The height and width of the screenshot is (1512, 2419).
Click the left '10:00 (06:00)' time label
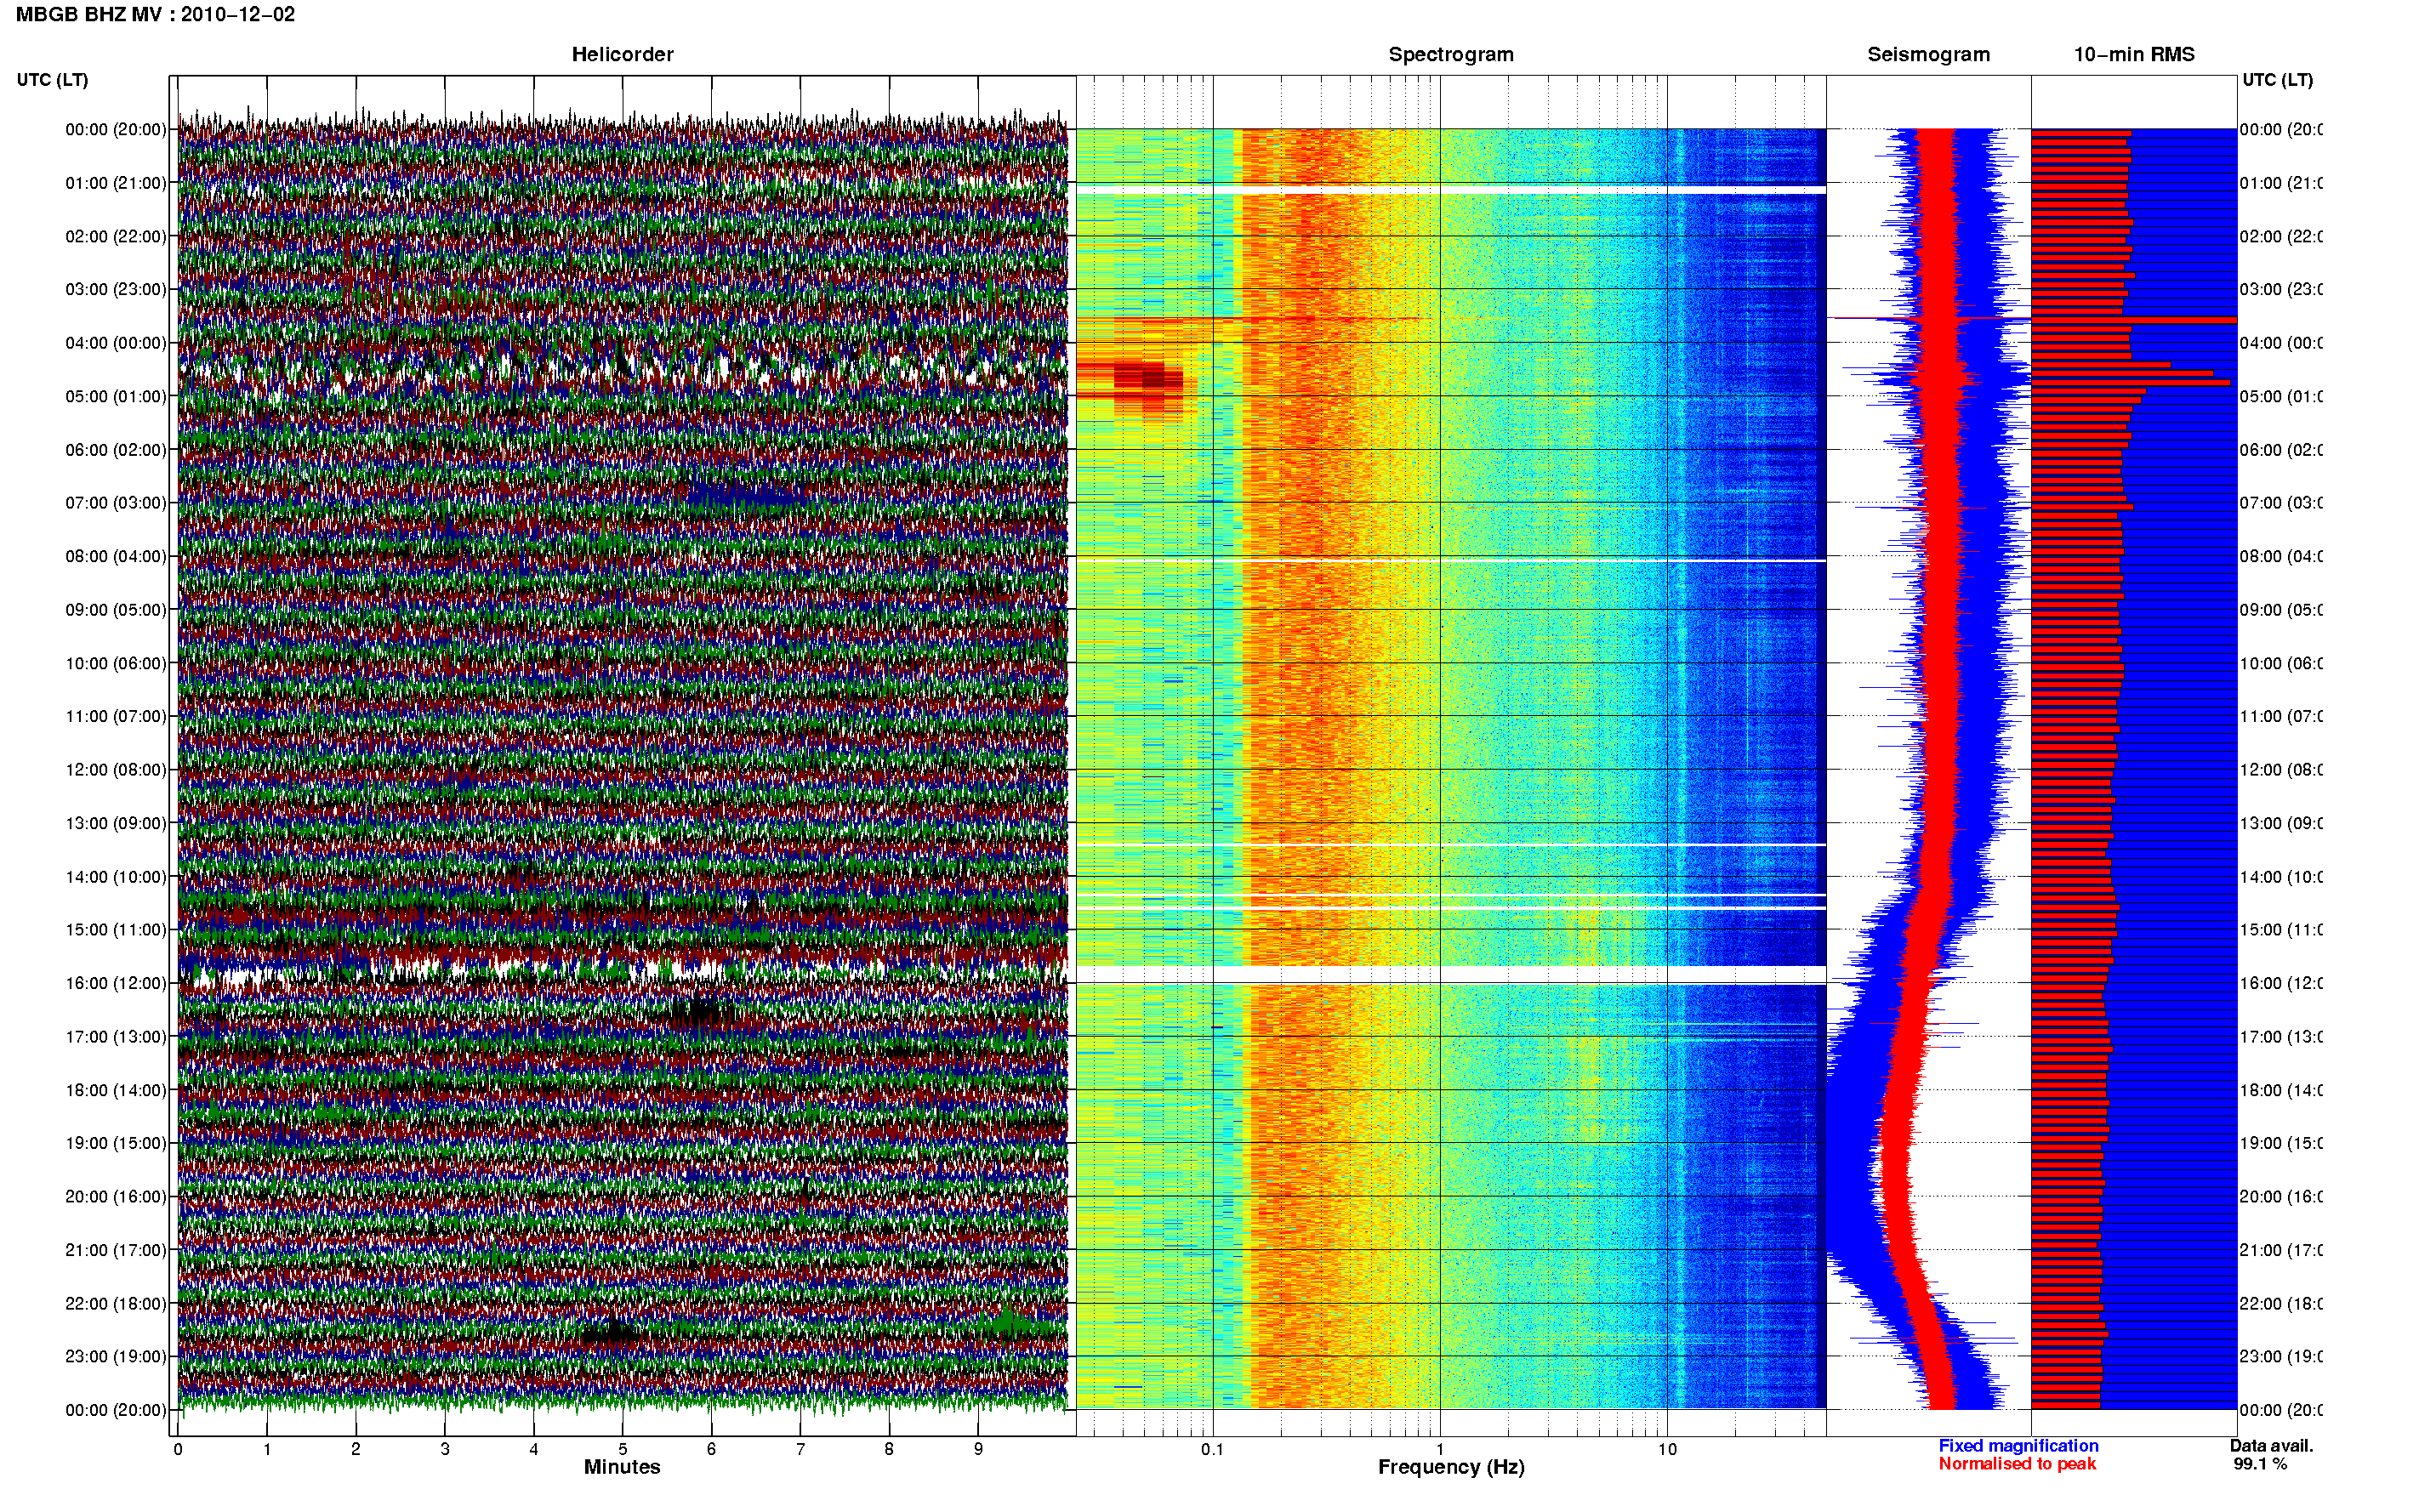click(x=116, y=663)
